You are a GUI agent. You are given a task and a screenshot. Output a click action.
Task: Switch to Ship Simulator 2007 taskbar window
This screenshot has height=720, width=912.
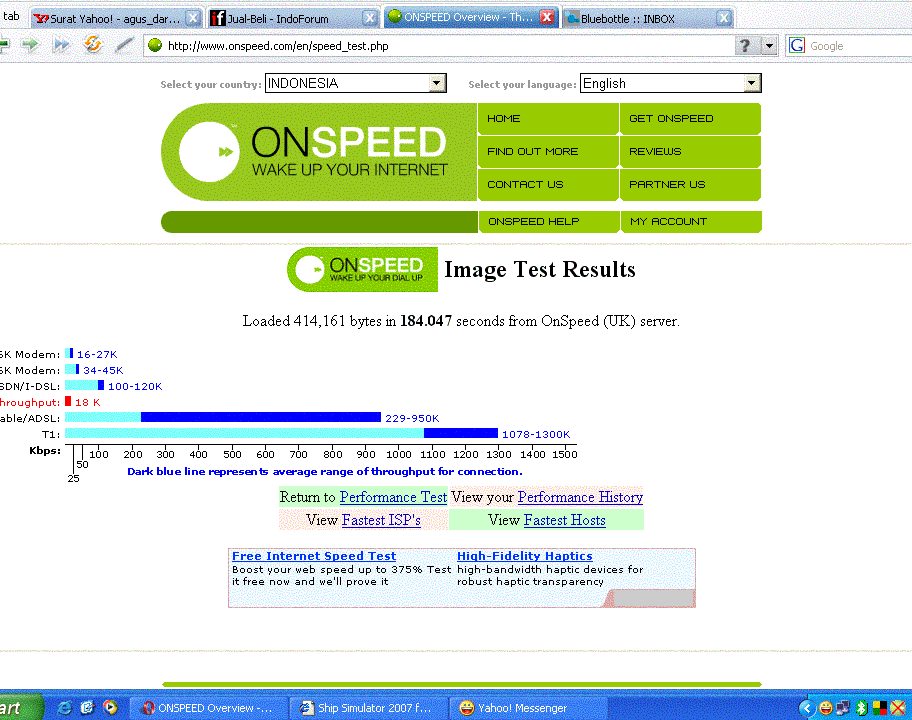click(368, 708)
